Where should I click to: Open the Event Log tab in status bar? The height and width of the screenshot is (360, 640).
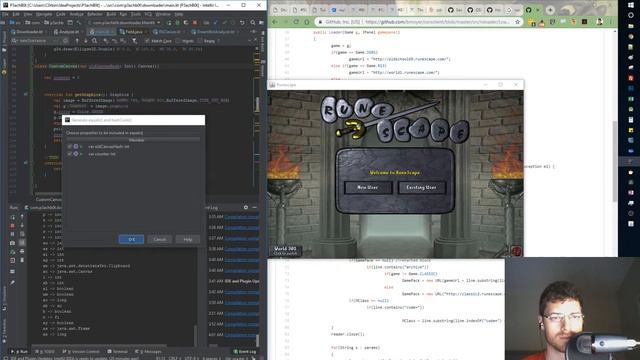(x=245, y=351)
